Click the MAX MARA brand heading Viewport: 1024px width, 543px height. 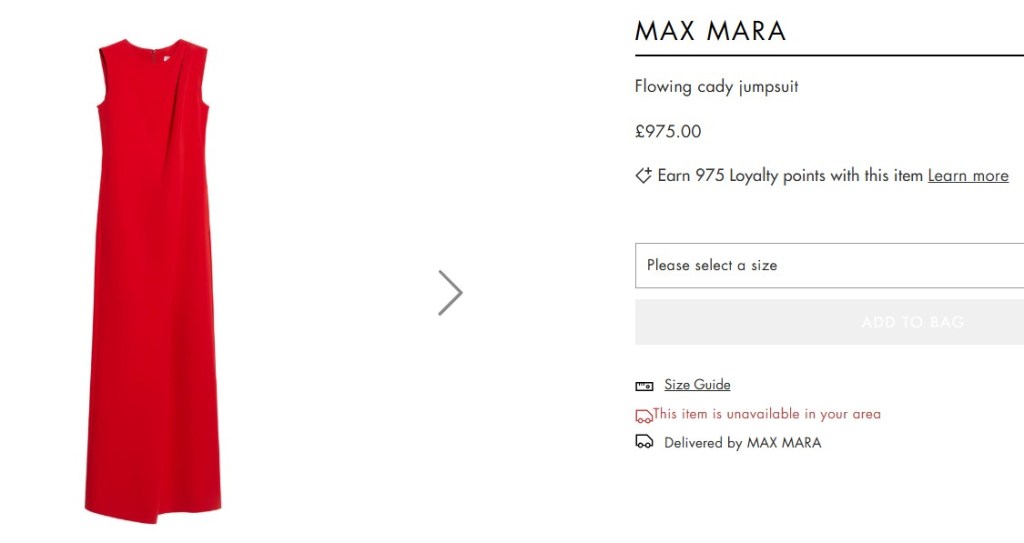click(x=710, y=31)
